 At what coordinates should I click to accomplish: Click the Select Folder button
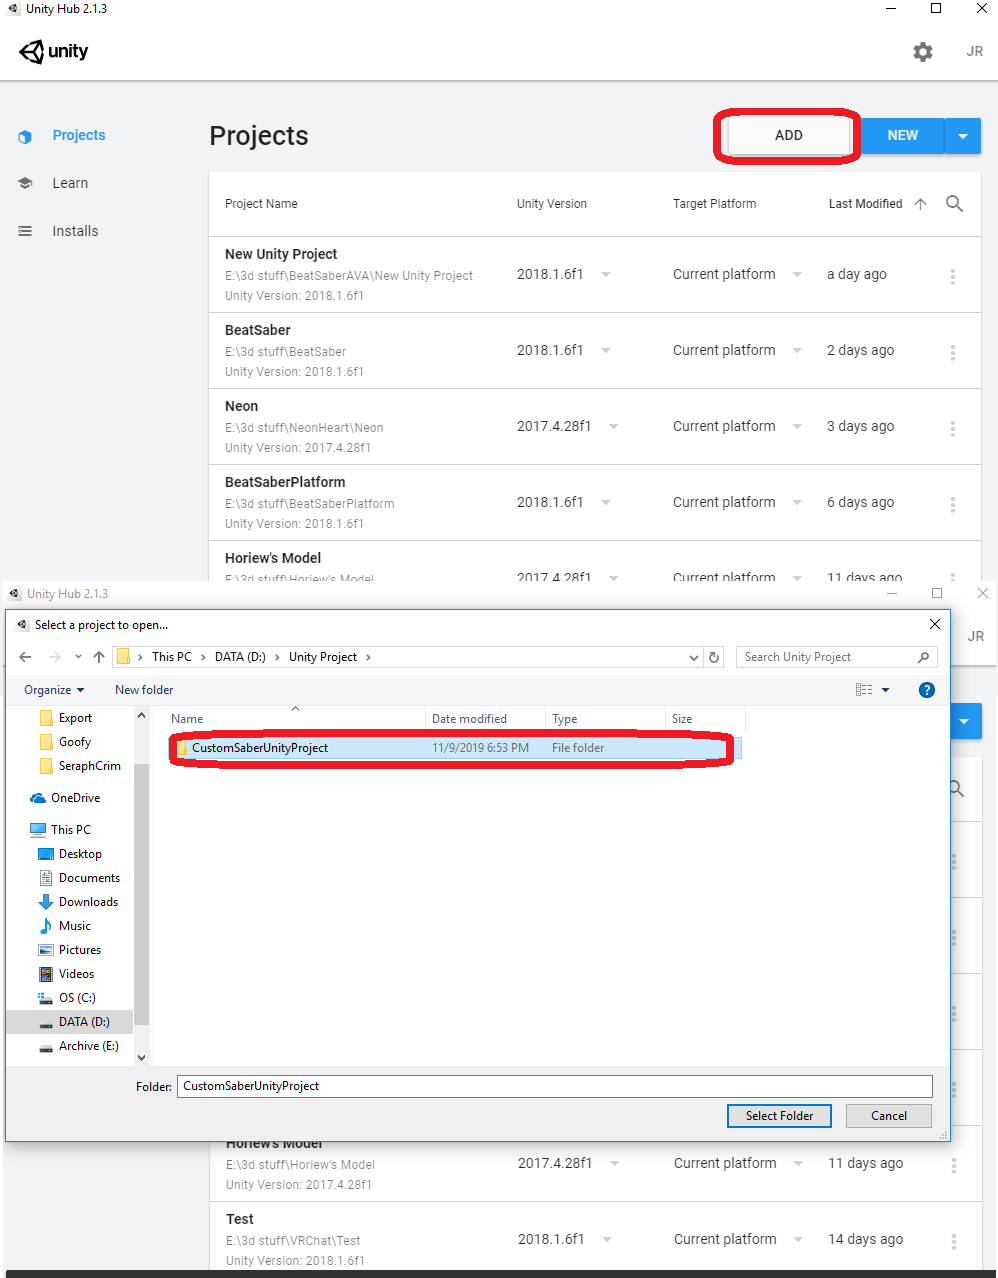779,1116
